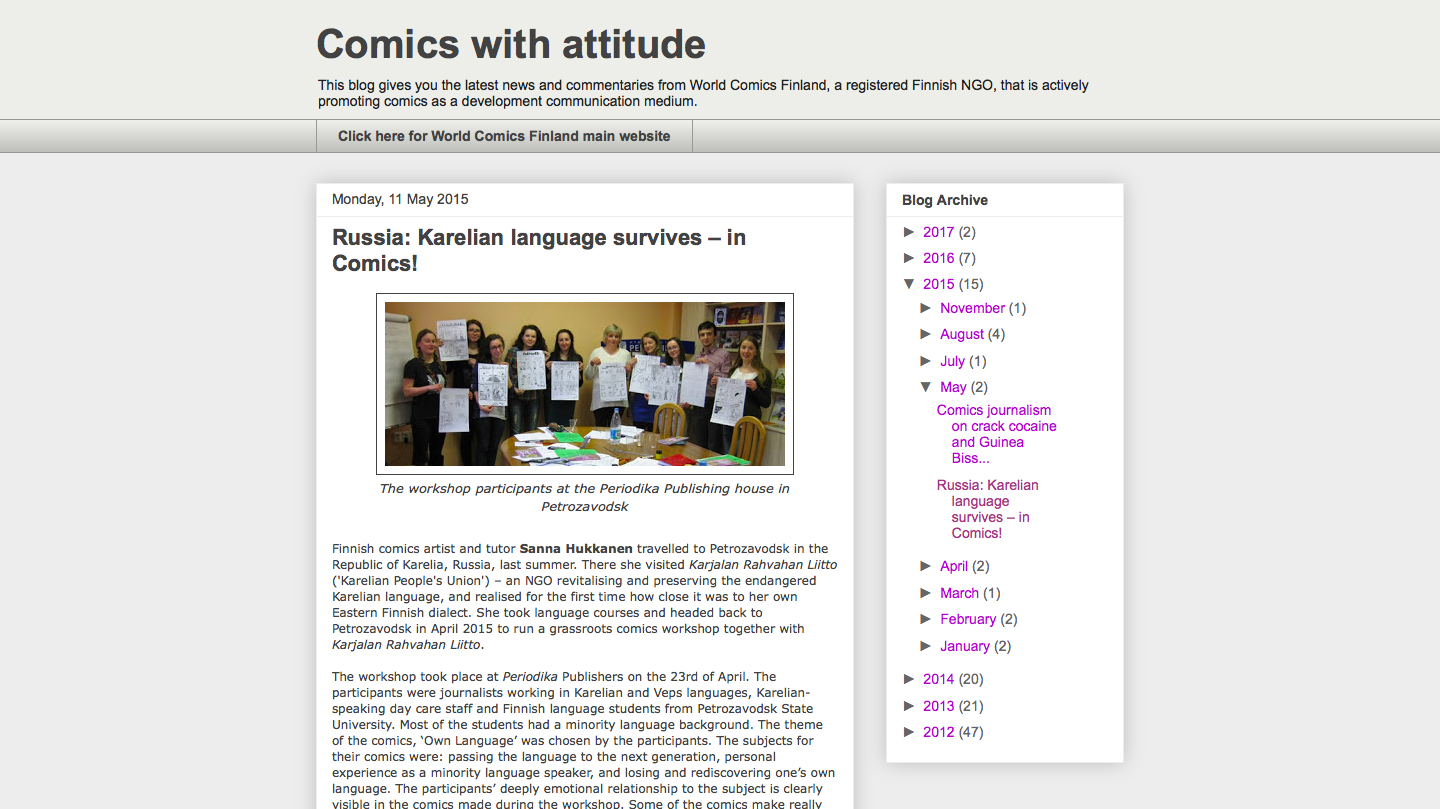
Task: Open the July archive link
Action: click(x=952, y=361)
